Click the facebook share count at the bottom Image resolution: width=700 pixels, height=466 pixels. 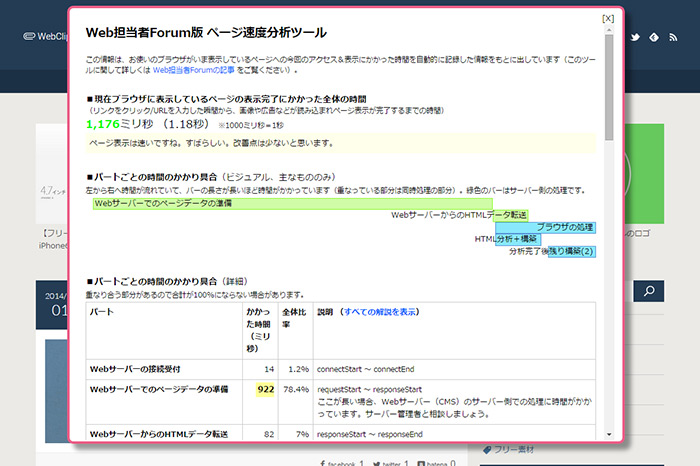[x=342, y=463]
